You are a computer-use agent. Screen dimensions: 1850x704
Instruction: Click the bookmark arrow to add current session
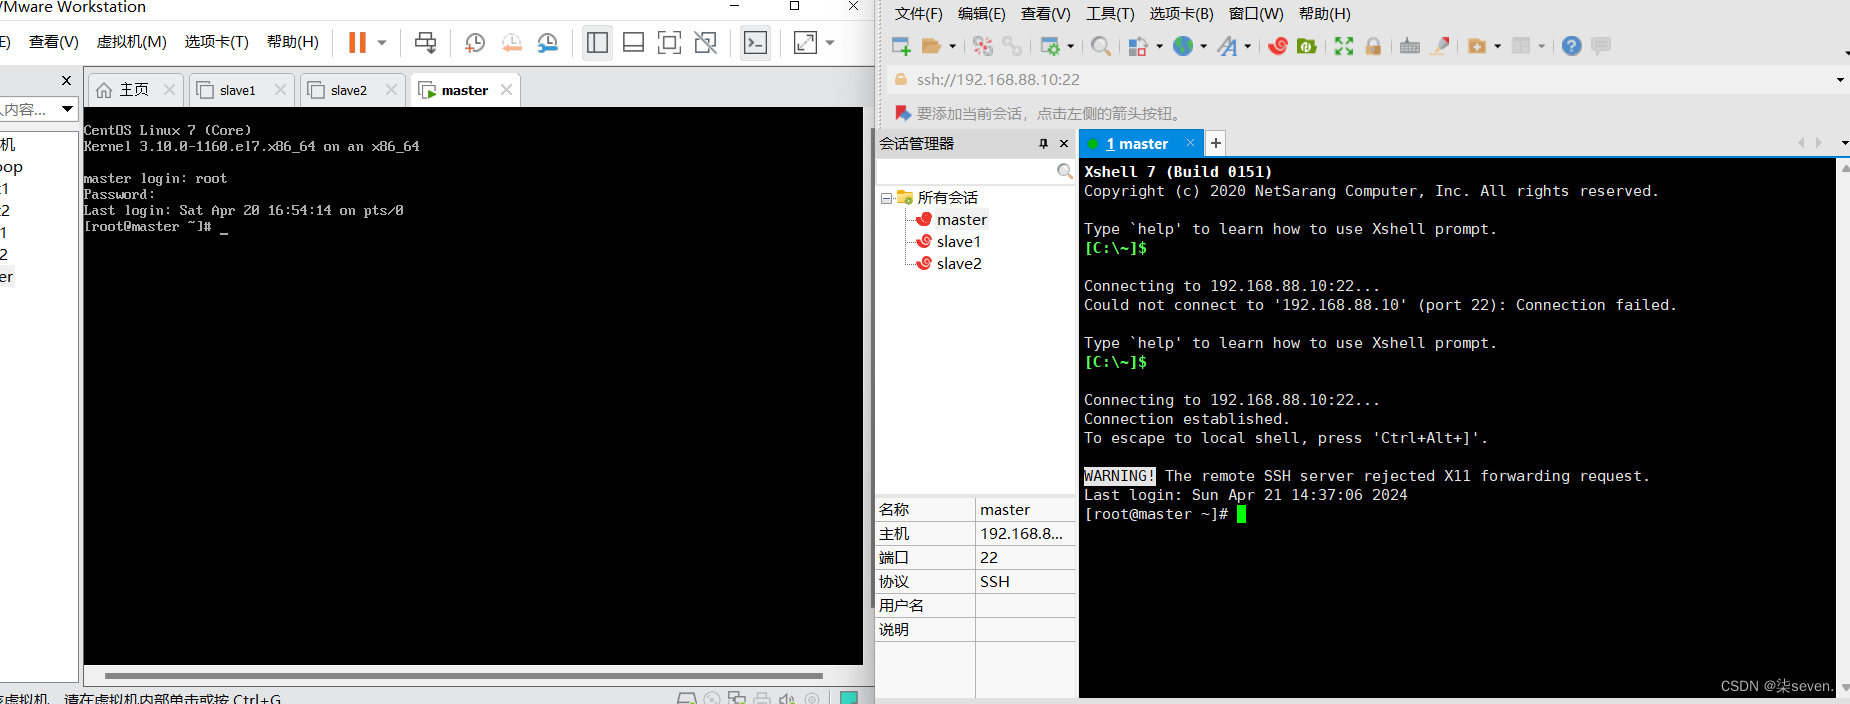902,113
